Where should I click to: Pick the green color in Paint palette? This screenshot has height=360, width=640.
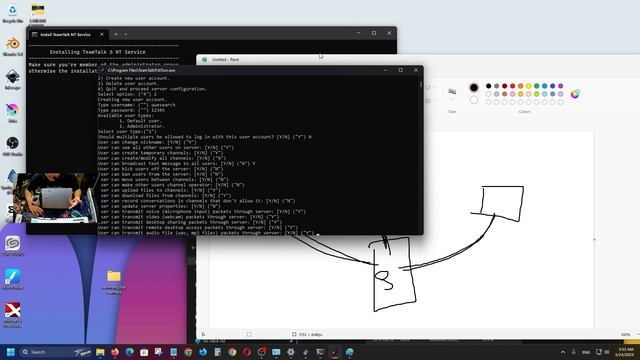coord(536,86)
